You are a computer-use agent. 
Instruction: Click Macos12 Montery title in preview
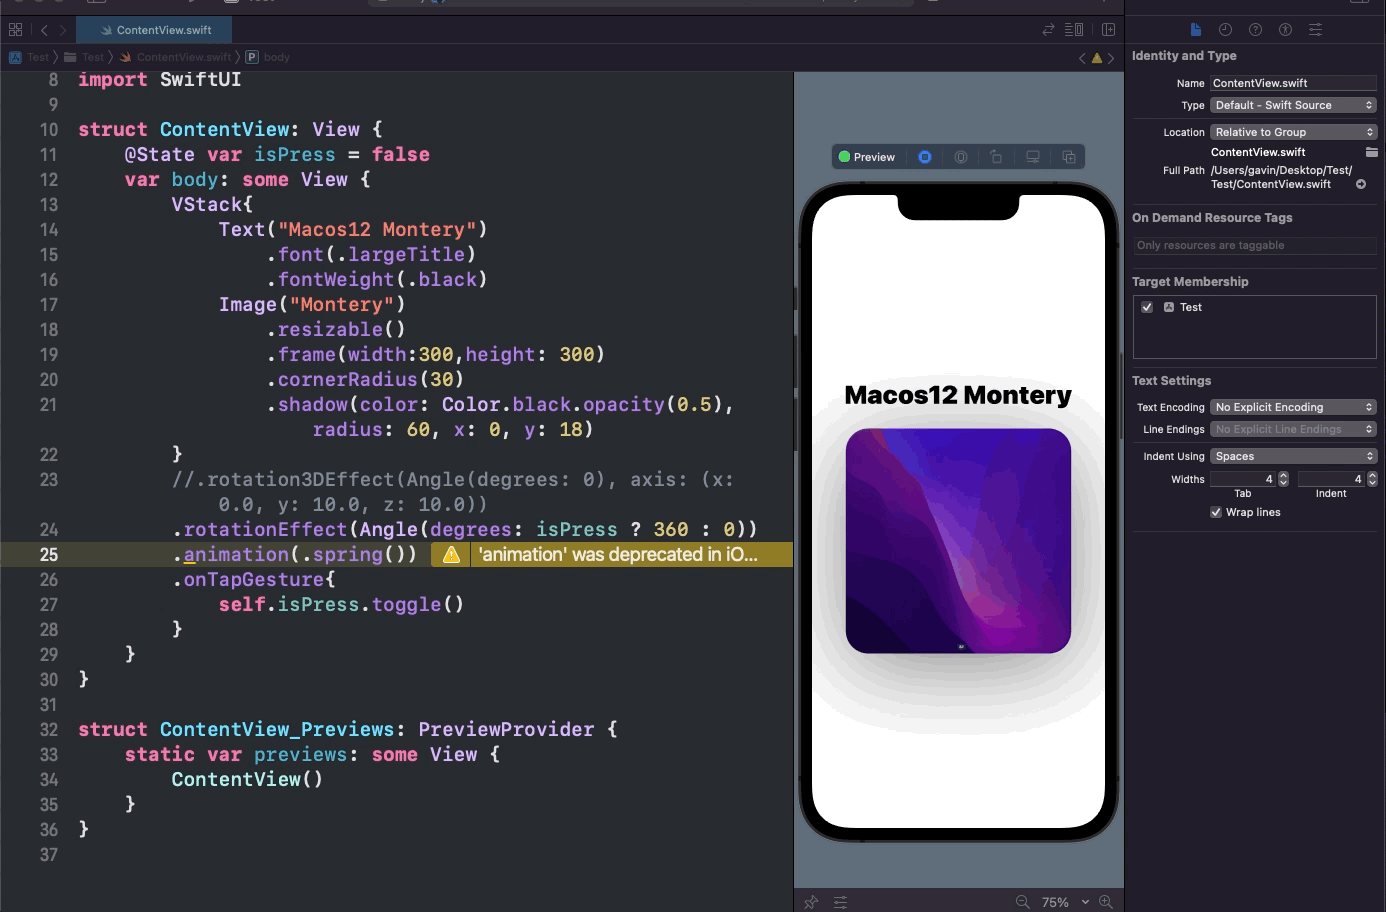(958, 395)
